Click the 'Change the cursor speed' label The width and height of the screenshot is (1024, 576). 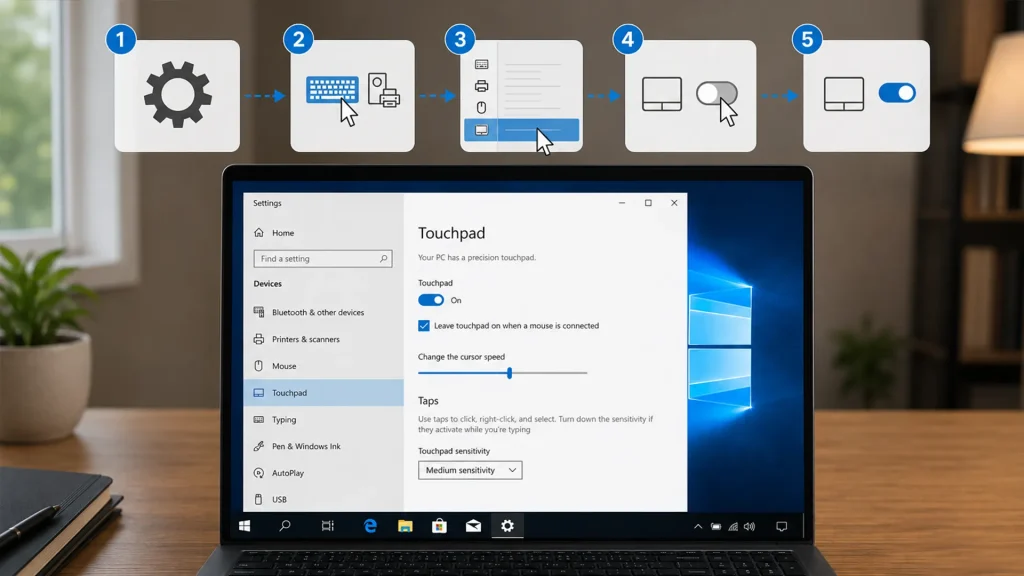[461, 357]
